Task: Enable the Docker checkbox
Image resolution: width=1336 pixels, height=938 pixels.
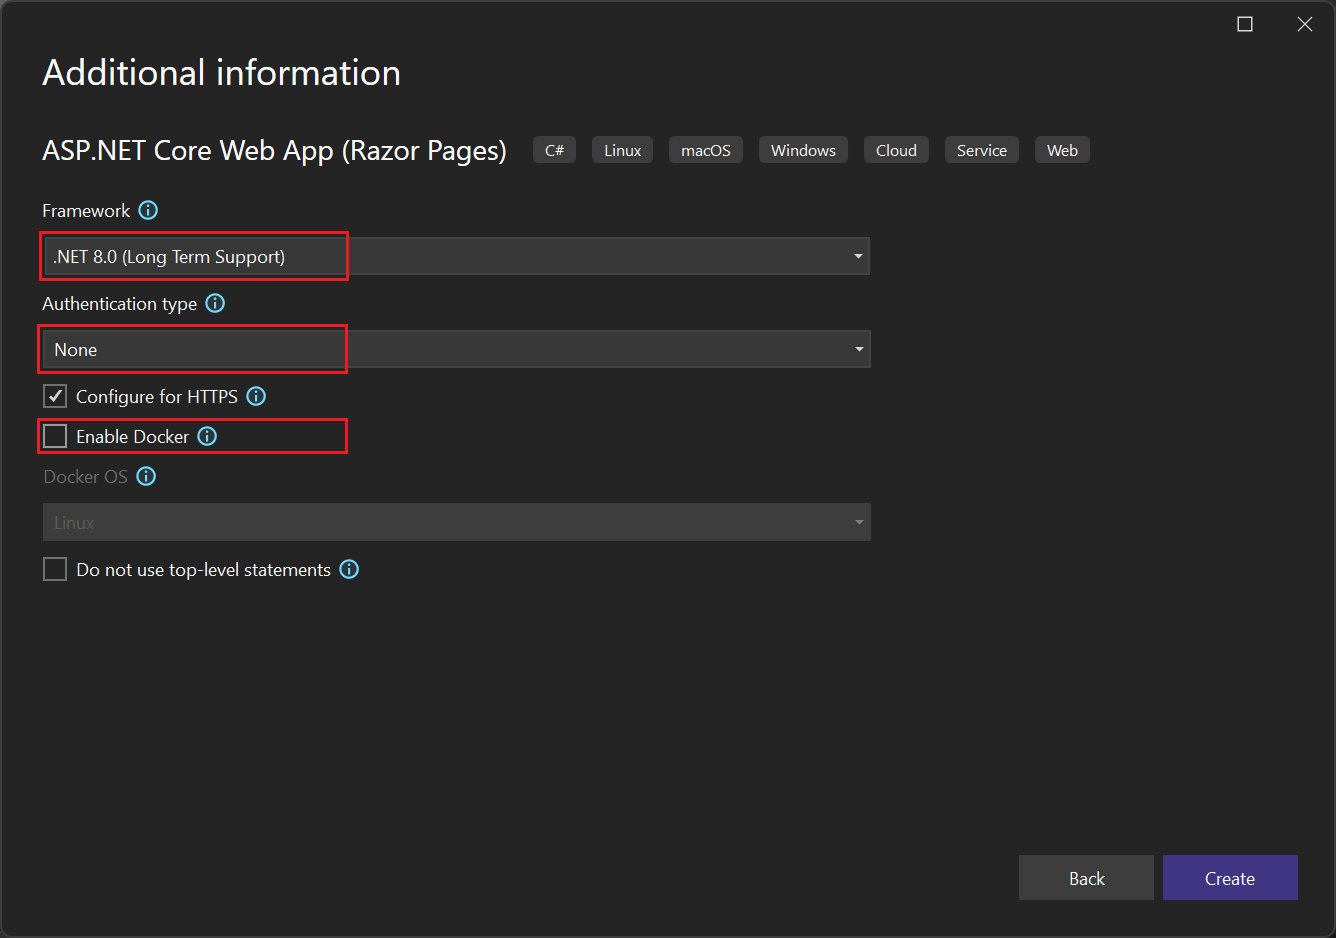Action: coord(55,436)
